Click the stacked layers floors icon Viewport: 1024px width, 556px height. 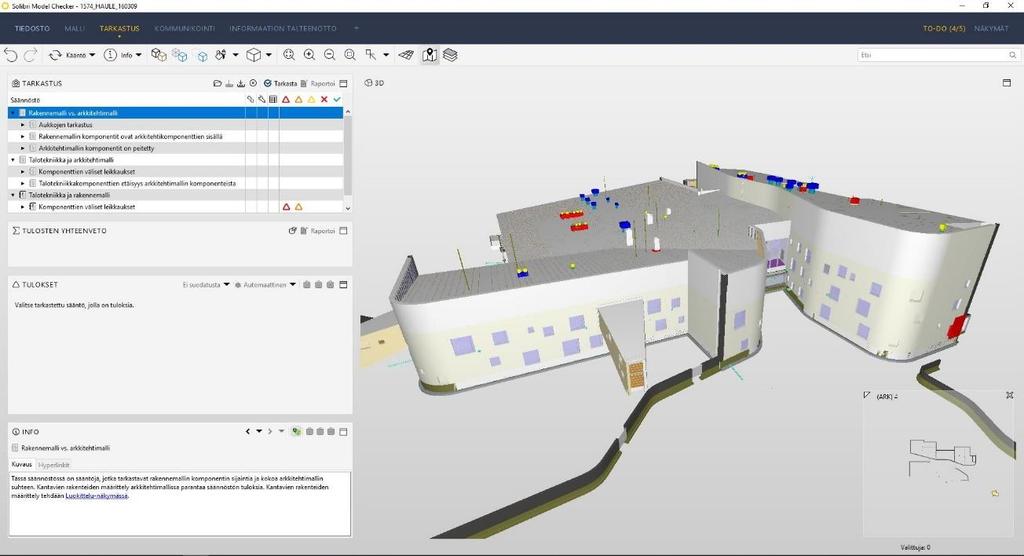coord(450,55)
